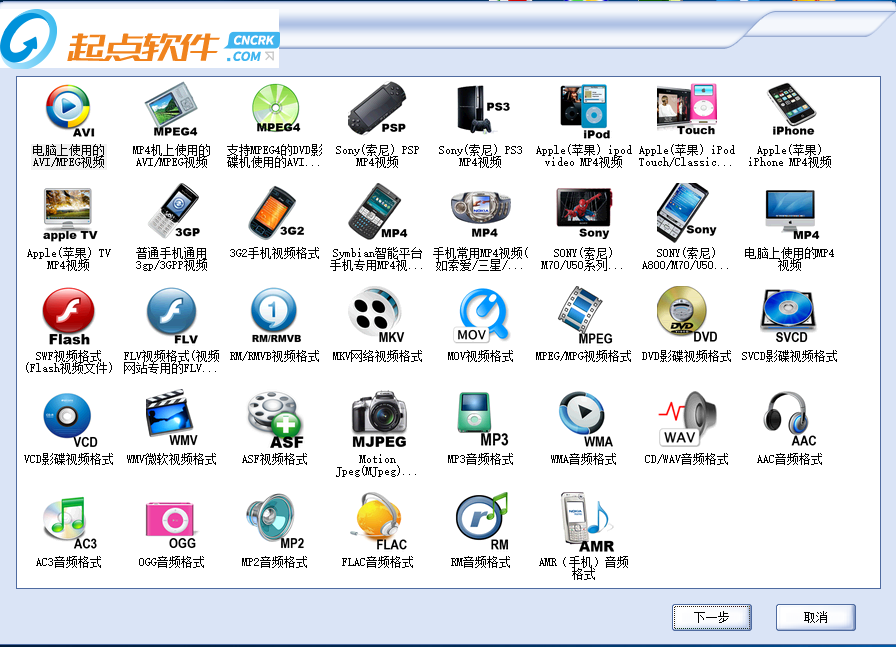Choose the Sony PSP MP4 video icon
This screenshot has height=647, width=896.
[377, 110]
